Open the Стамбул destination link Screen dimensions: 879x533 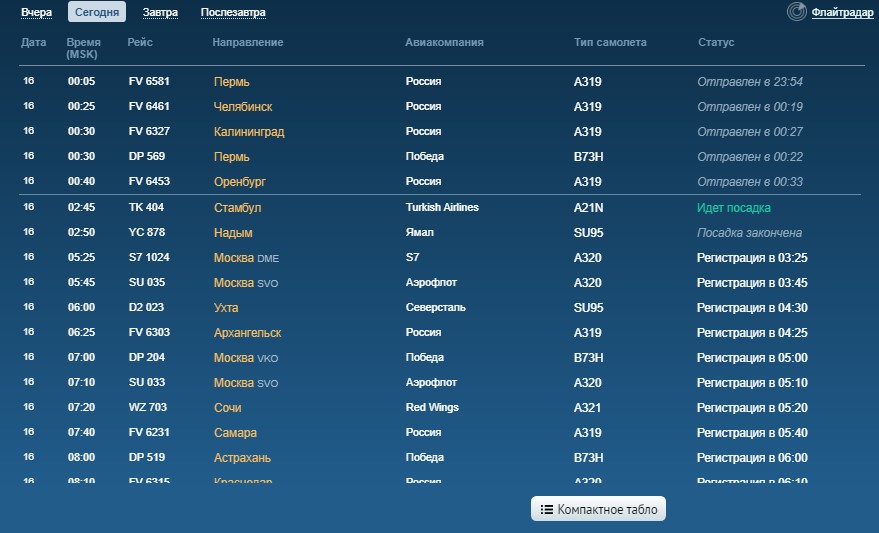click(x=237, y=207)
